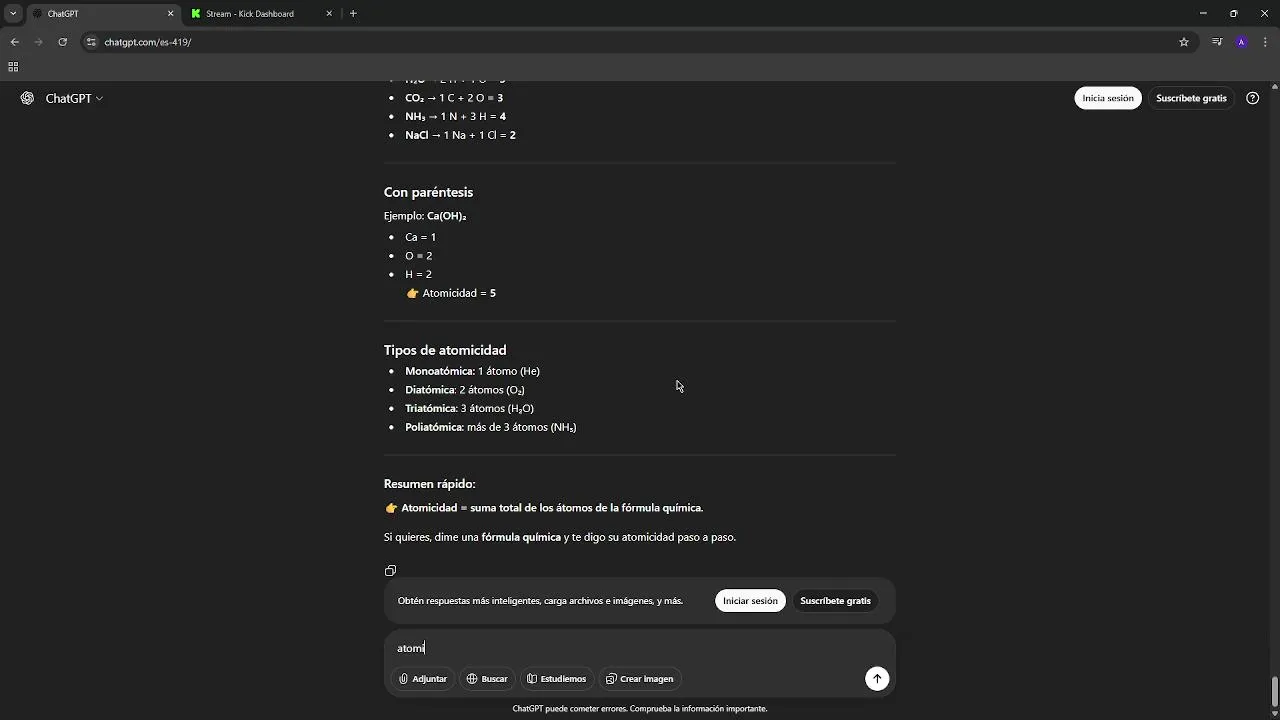View site information icon in address bar
The width and height of the screenshot is (1280, 720).
click(x=91, y=42)
